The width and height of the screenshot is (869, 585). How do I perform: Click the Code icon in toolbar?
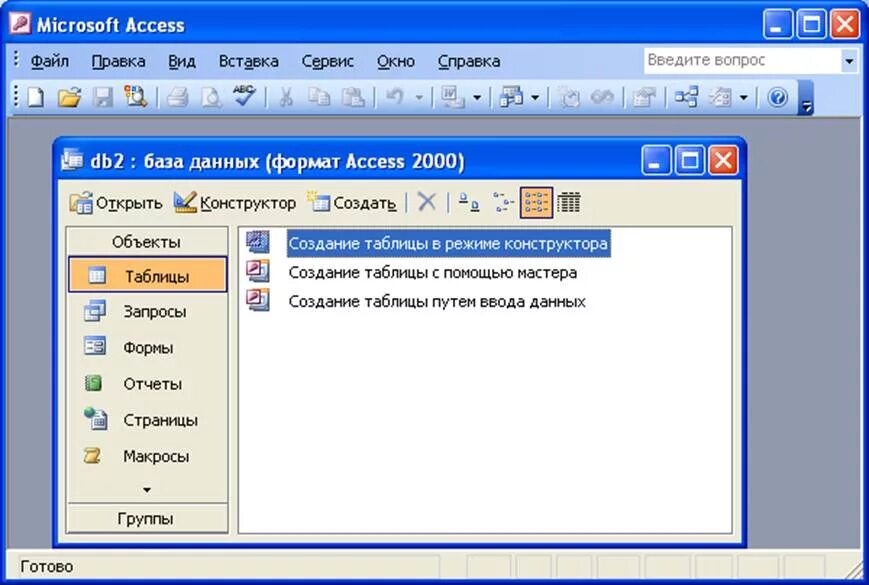tap(569, 98)
